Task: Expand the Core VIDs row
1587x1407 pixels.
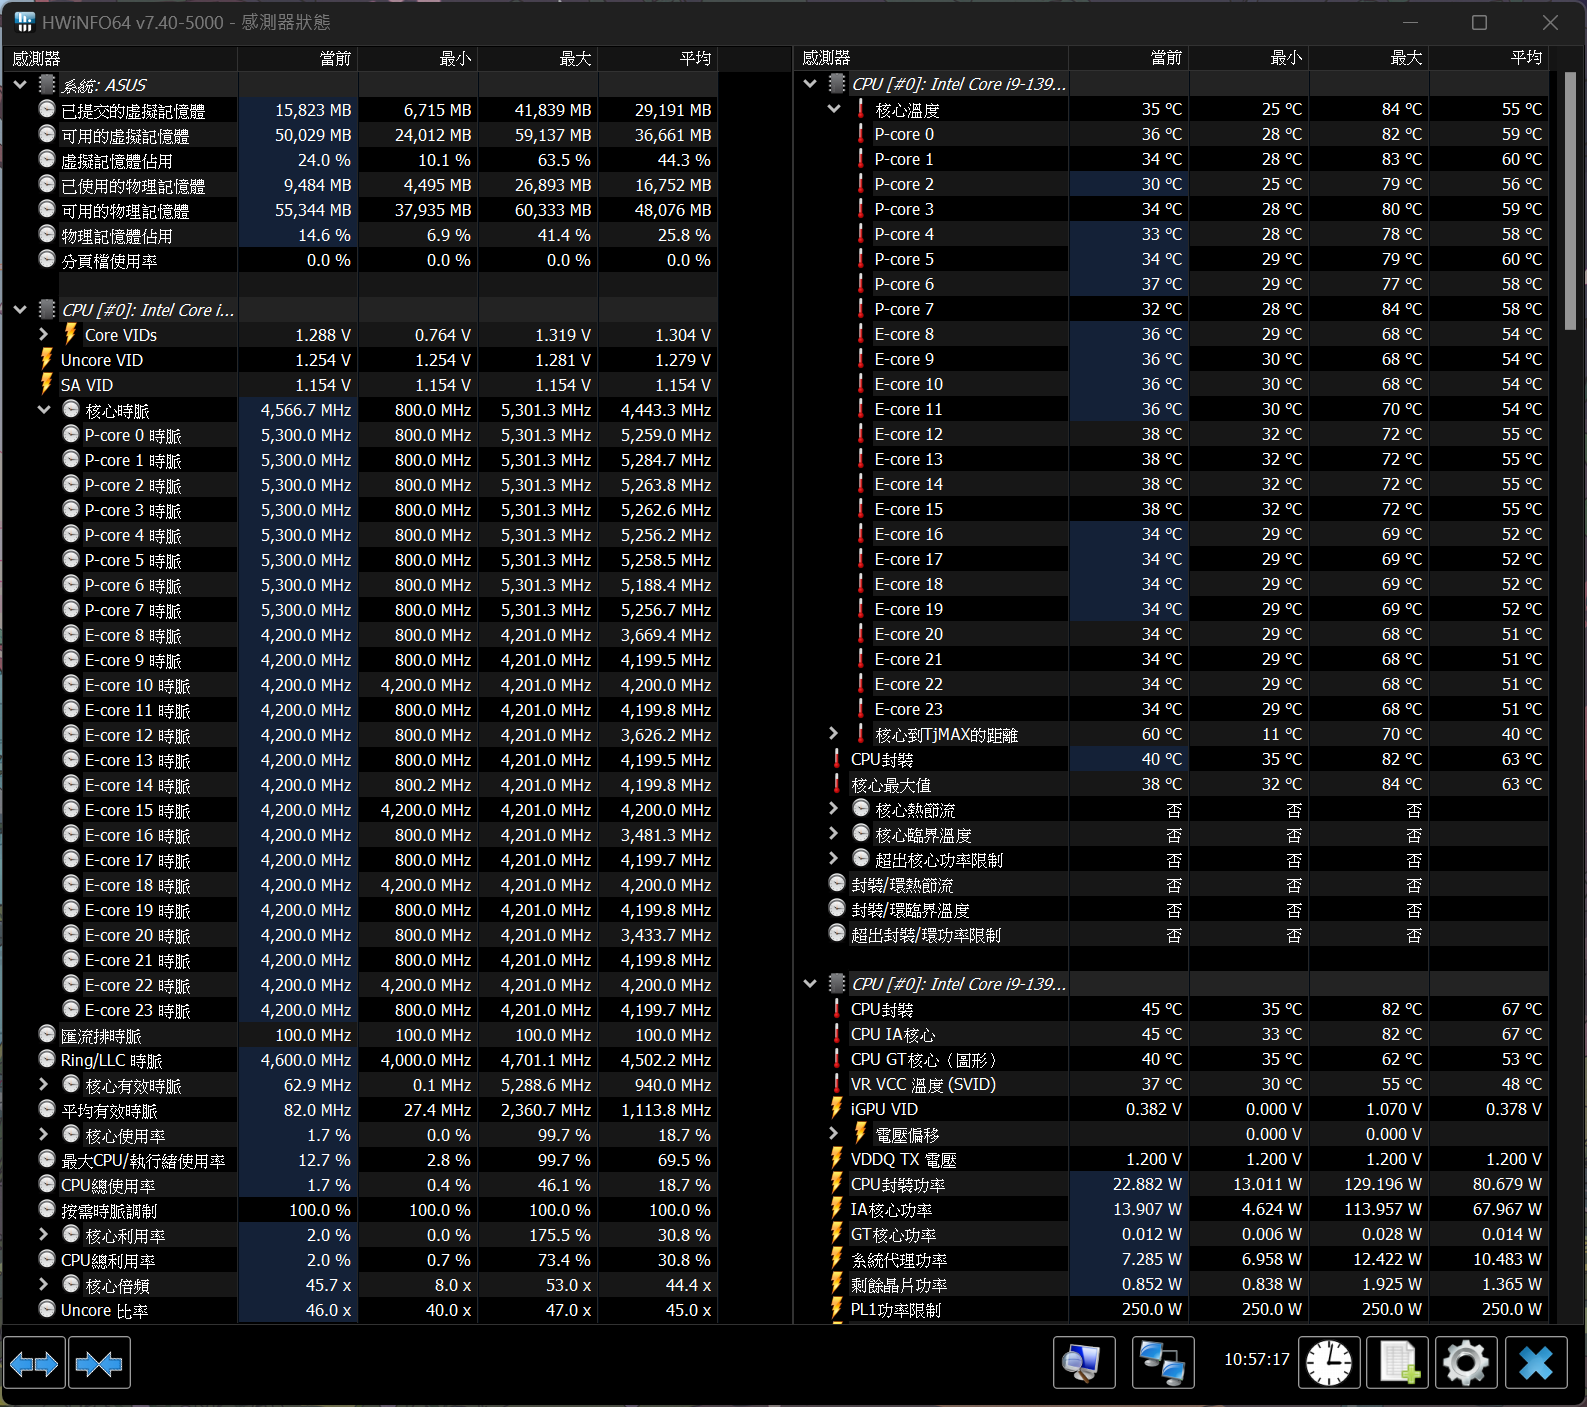Action: pos(44,335)
